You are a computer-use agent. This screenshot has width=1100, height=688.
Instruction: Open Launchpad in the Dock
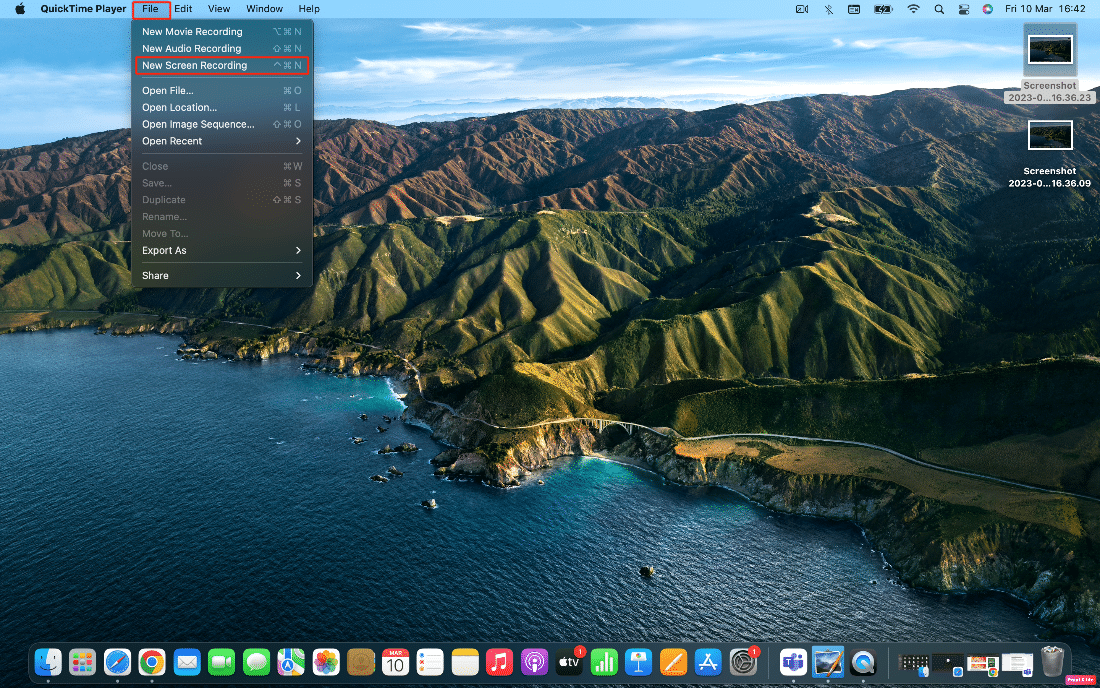[x=83, y=662]
